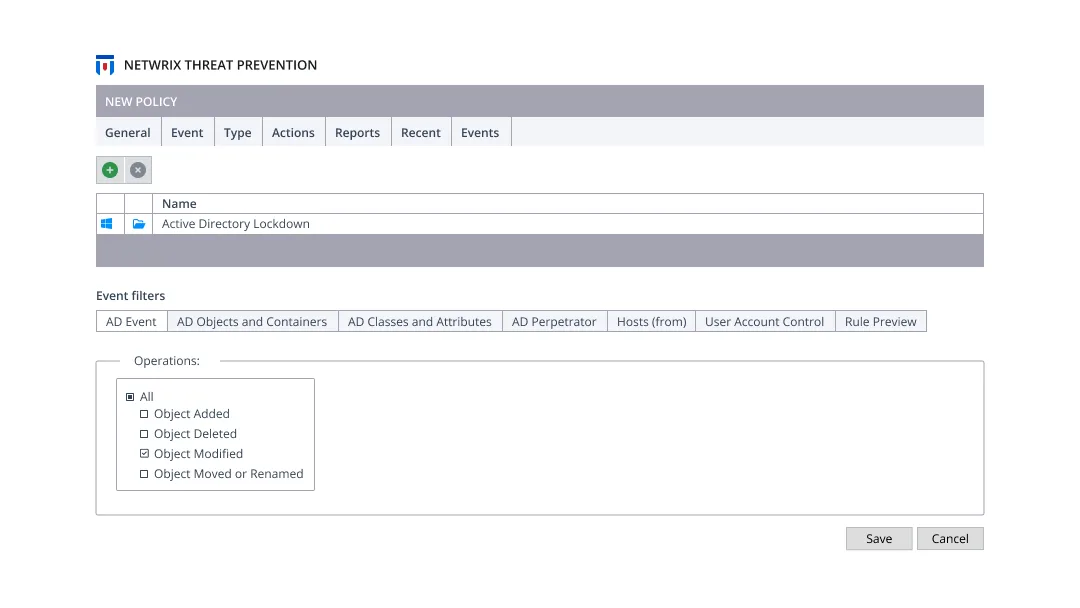Open the General tab
Viewport: 1080px width, 608px height.
(128, 132)
